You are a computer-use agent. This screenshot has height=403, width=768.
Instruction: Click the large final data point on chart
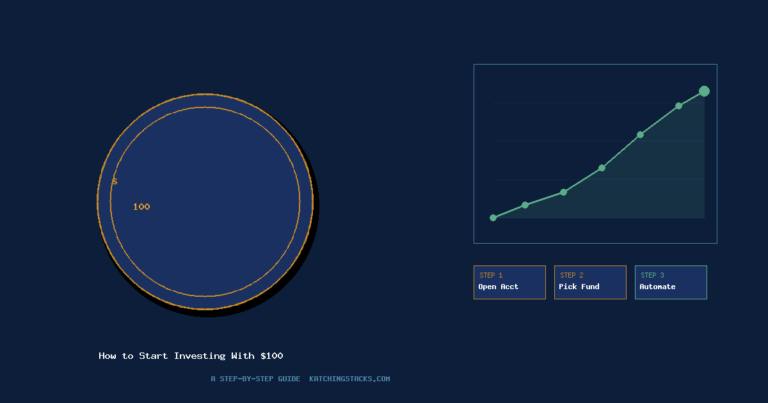tap(704, 91)
